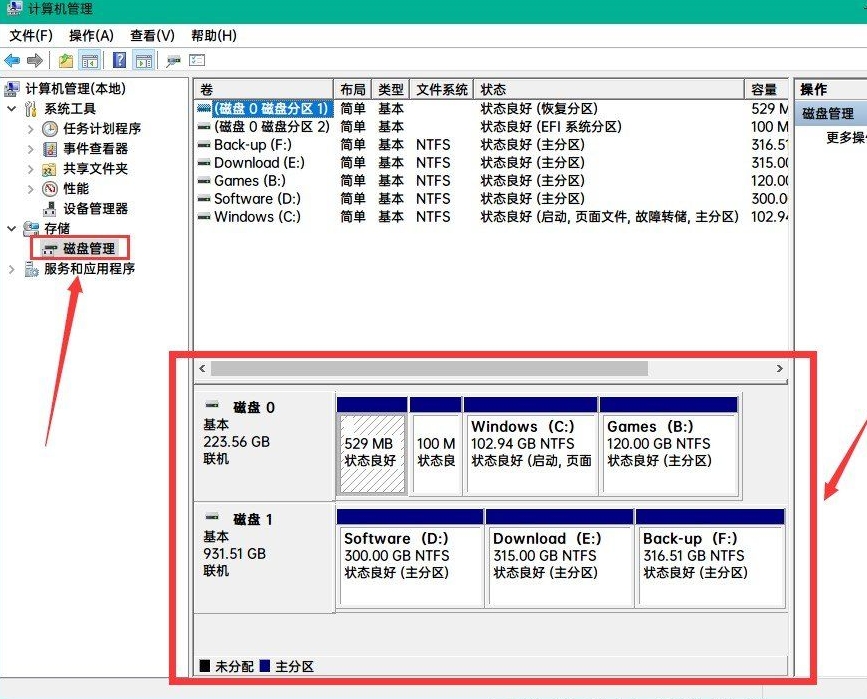This screenshot has width=867, height=699.
Task: Open the 操作(A) menu
Action: click(91, 36)
